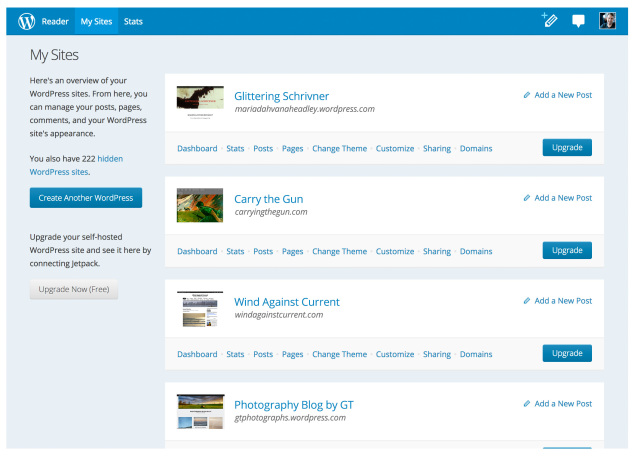Open the user profile avatar
The image size is (635, 457).
[x=607, y=21]
